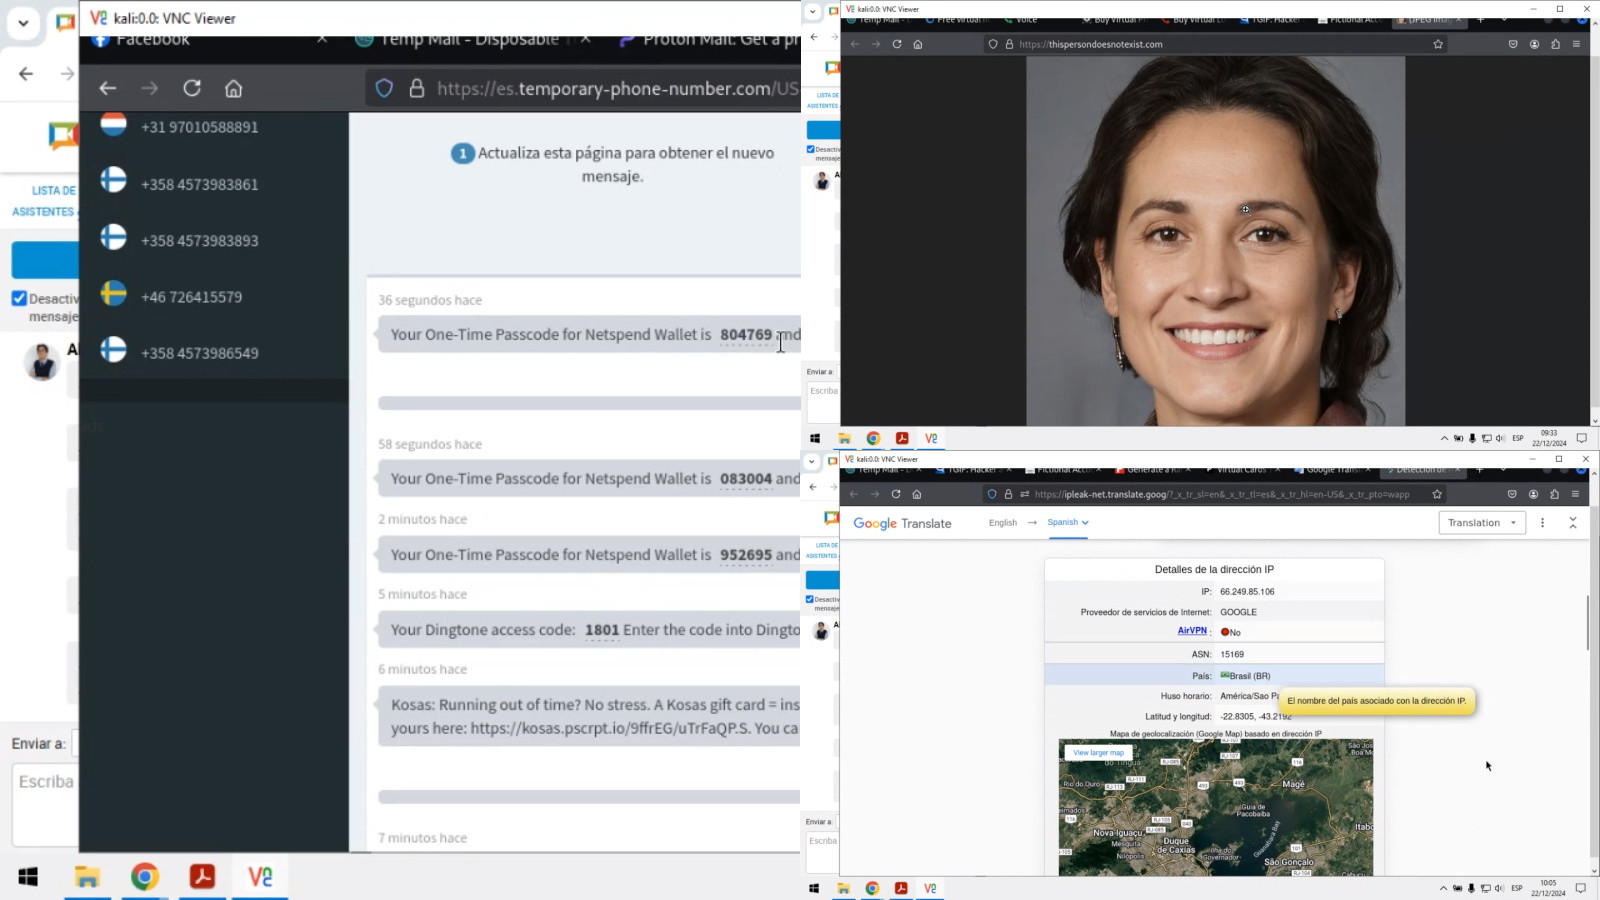
Task: Open Spanish target language dropdown
Action: (x=1068, y=522)
